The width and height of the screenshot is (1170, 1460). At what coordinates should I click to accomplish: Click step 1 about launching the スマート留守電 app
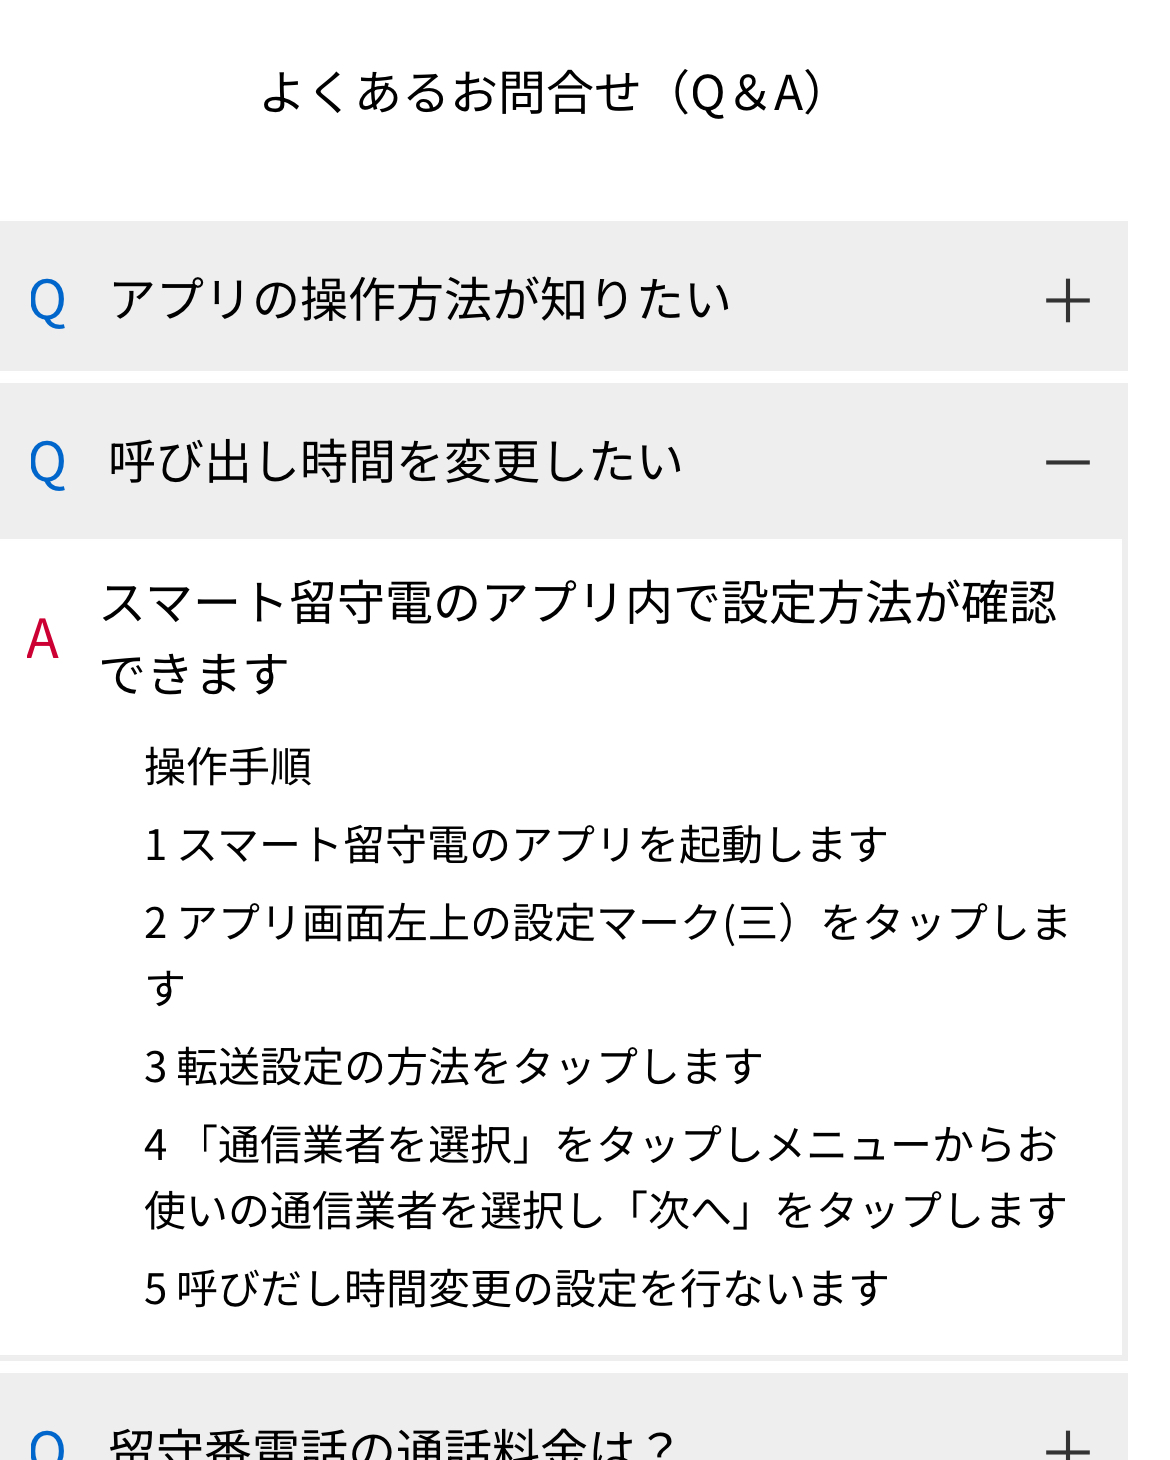516,845
